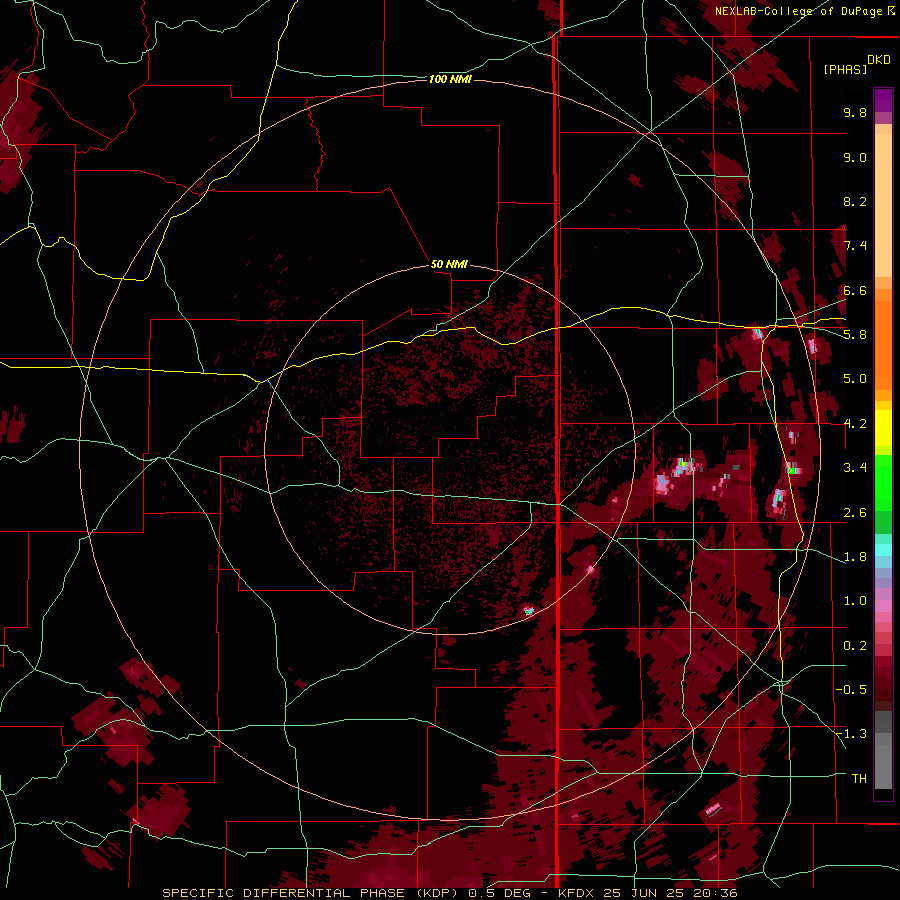Click the '50 NMI' range ring label
The height and width of the screenshot is (900, 900).
[449, 264]
